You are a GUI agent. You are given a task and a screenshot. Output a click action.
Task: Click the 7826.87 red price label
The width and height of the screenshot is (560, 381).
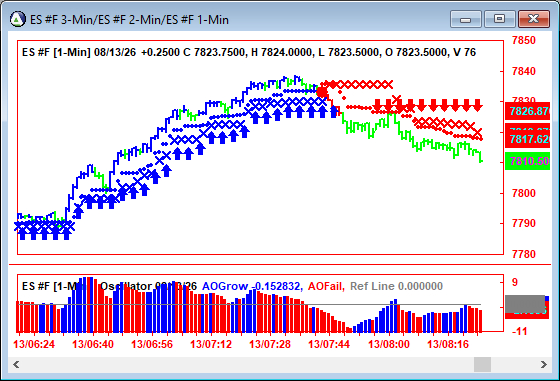click(x=528, y=111)
